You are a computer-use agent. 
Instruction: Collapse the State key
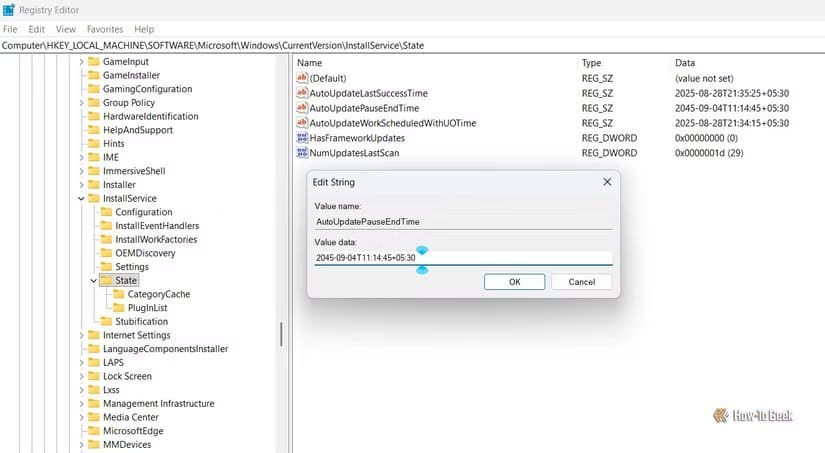tap(94, 280)
